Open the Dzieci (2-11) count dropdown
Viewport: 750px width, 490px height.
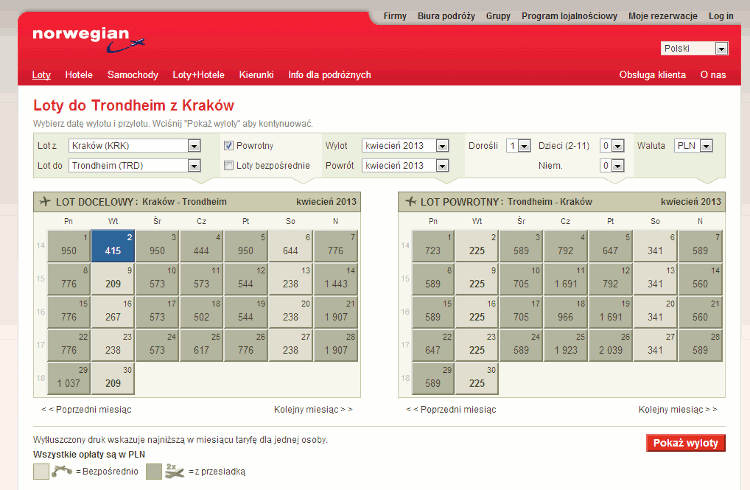[x=612, y=145]
